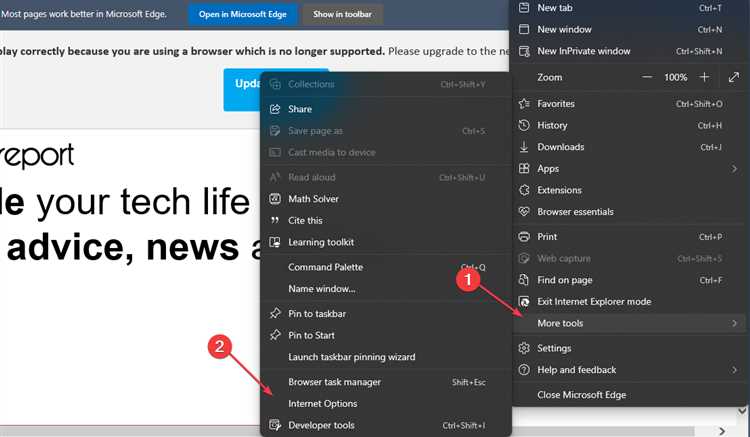Screen dimensions: 750x437
Task: Expand the Help and feedback submenu
Action: click(734, 370)
